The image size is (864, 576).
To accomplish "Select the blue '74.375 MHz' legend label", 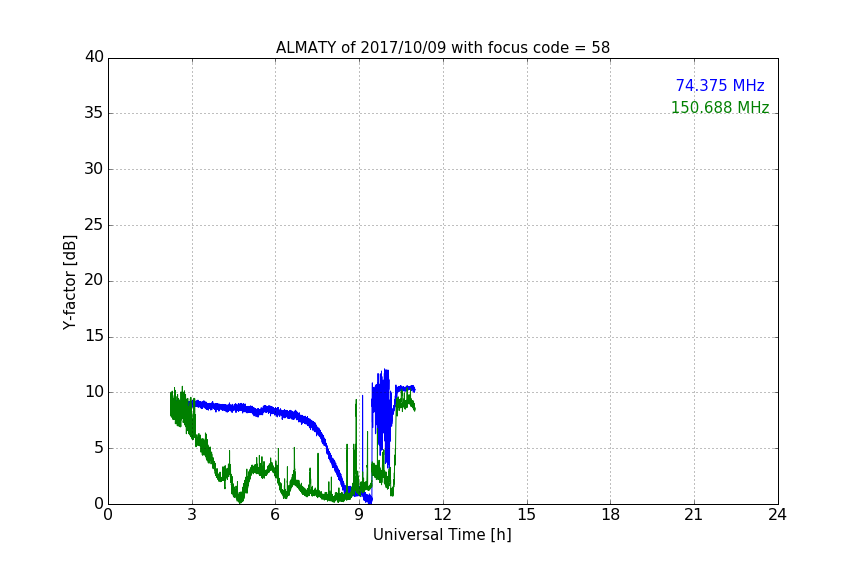I will click(x=720, y=85).
